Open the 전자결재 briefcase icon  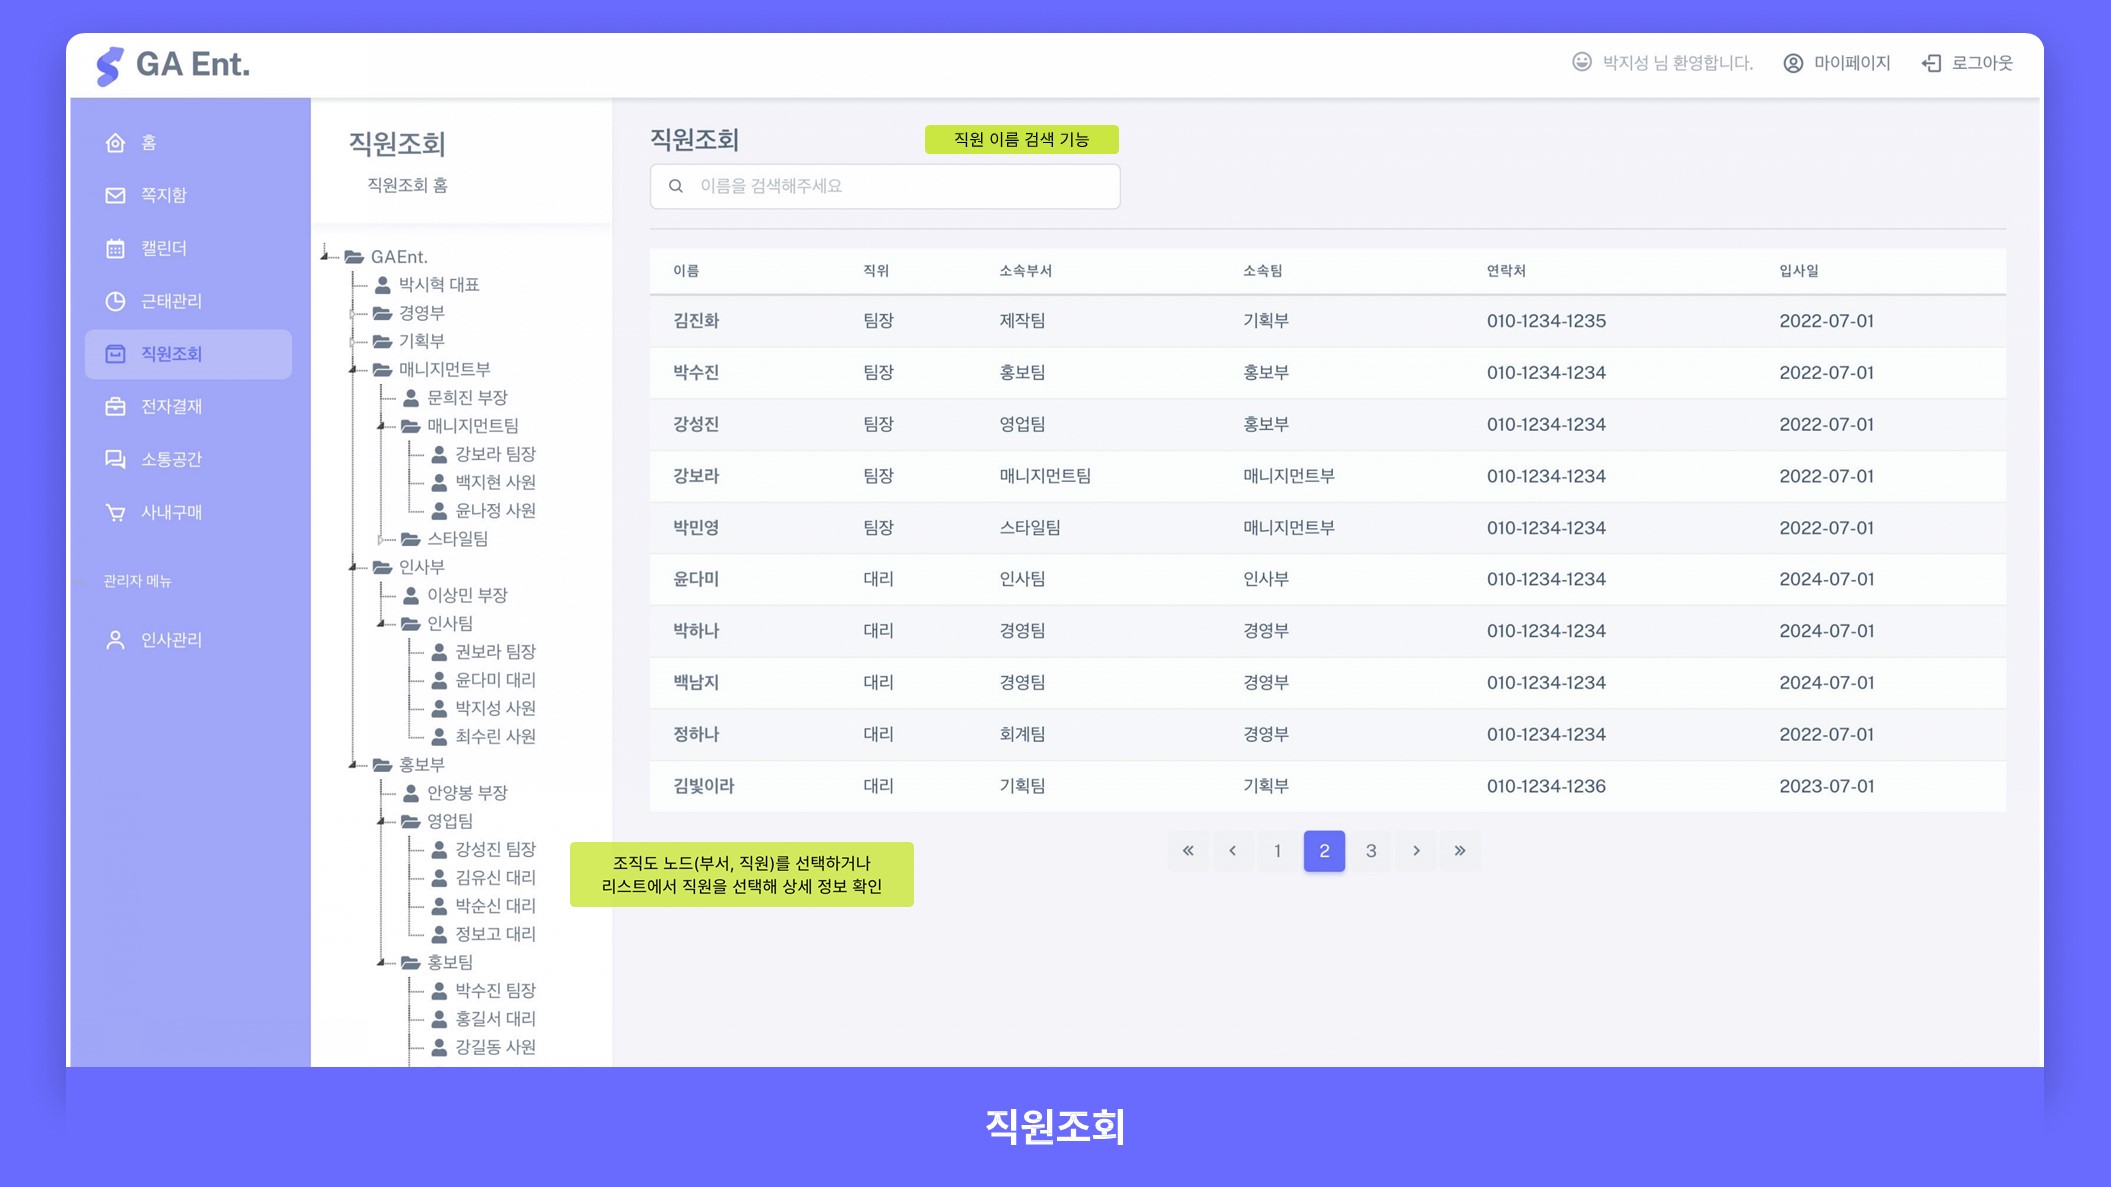pos(115,406)
